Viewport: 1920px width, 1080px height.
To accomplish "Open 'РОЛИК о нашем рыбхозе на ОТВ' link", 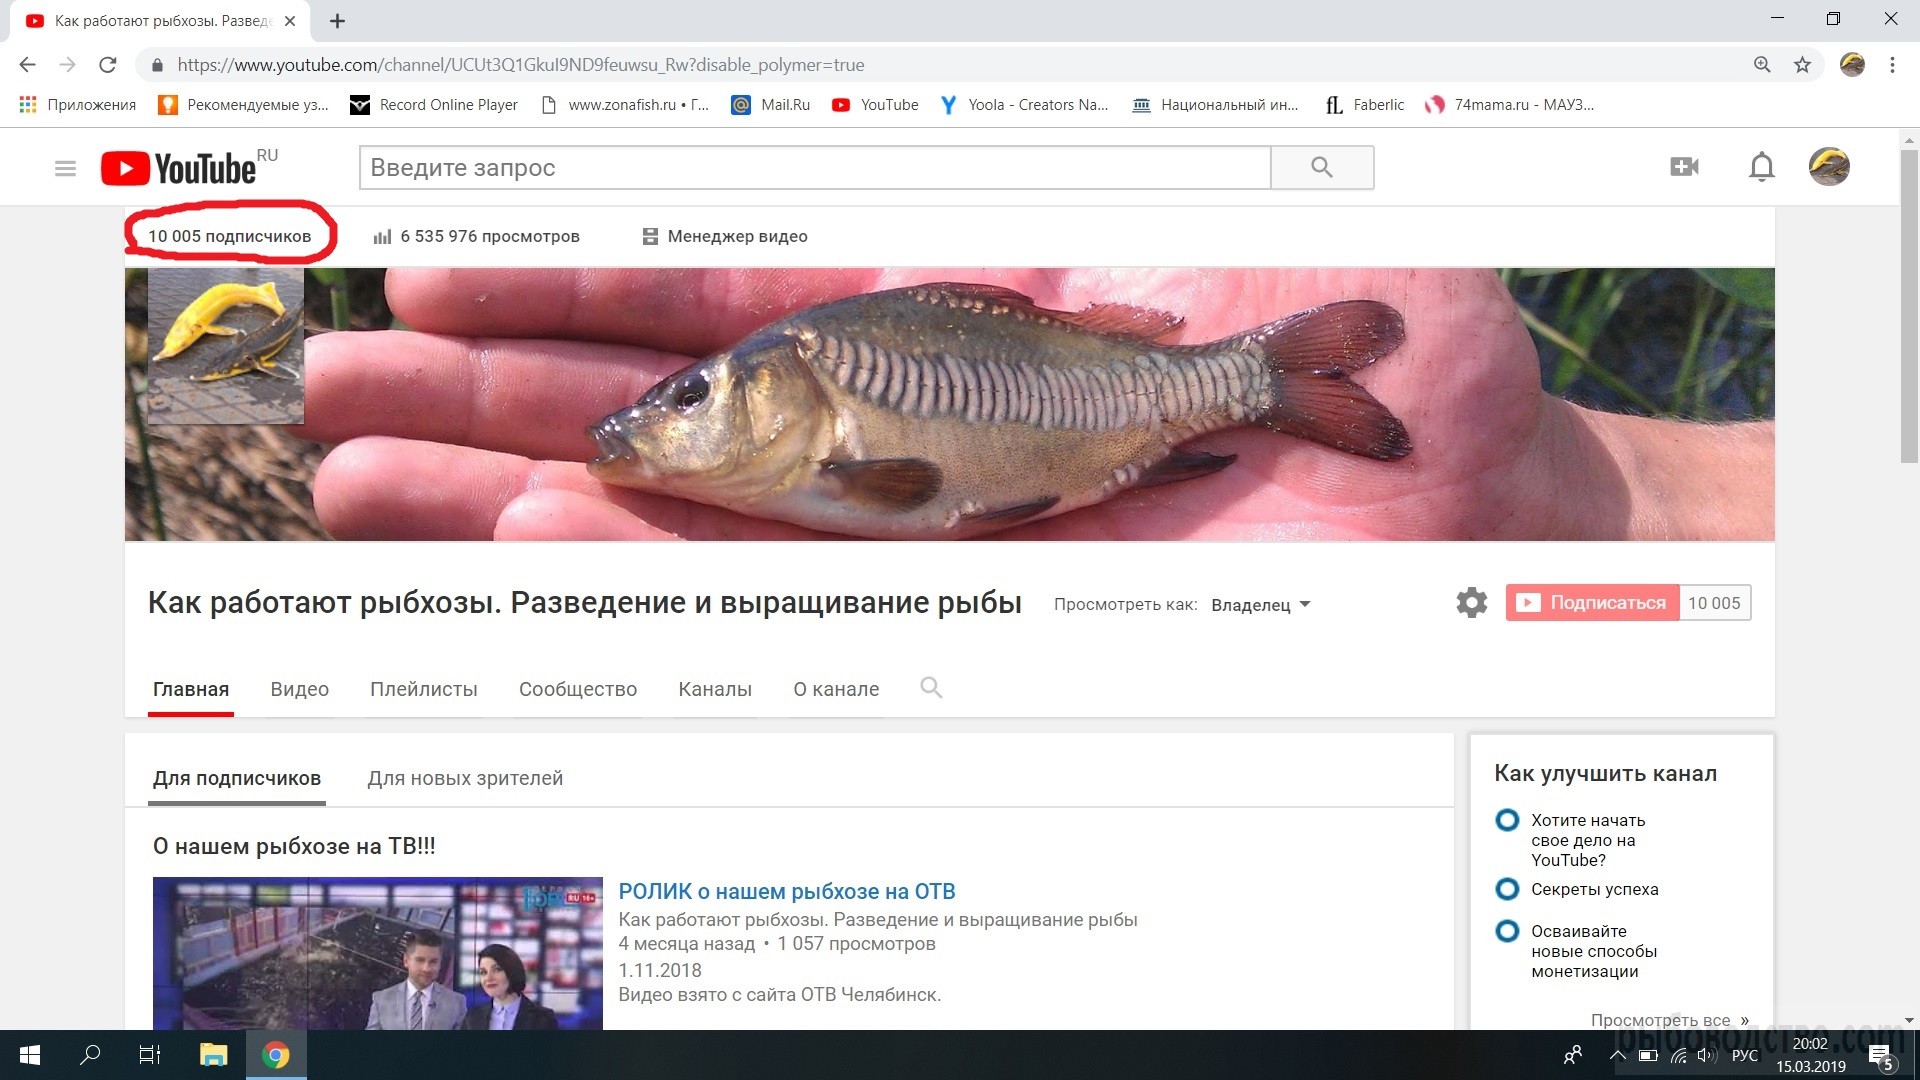I will click(x=787, y=891).
